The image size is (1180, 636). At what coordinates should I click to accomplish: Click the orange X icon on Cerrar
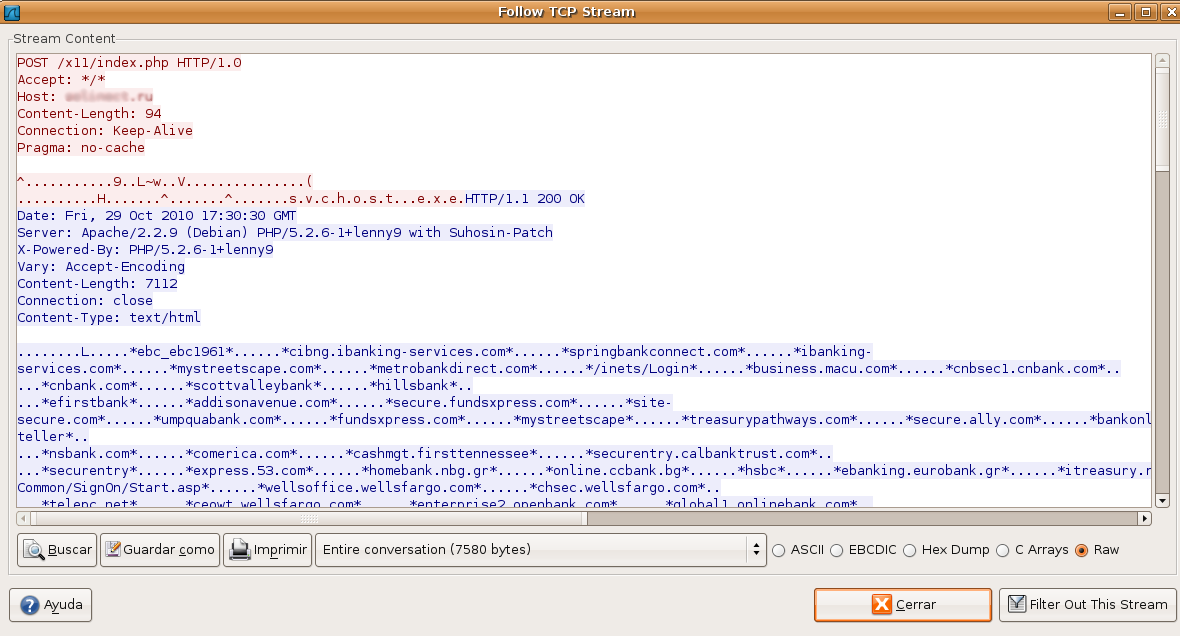click(x=881, y=605)
